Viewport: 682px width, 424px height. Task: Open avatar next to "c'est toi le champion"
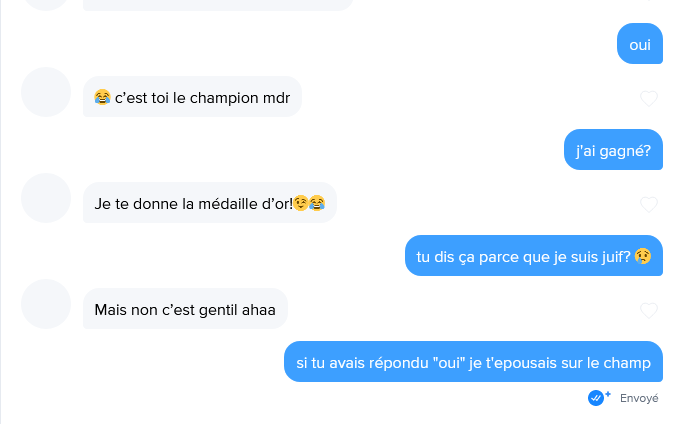[x=46, y=92]
